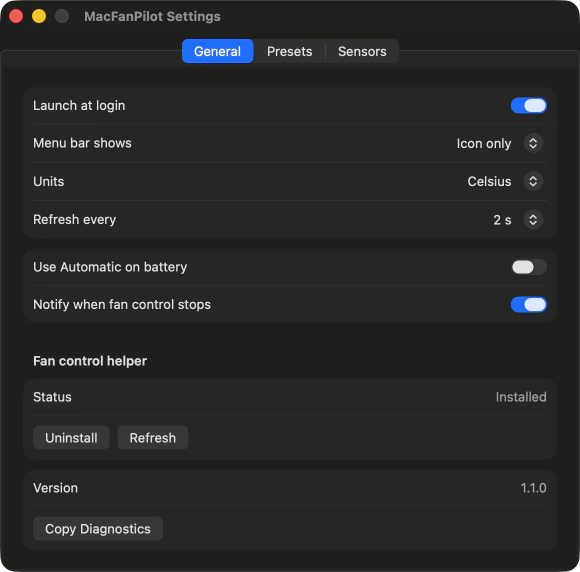The width and height of the screenshot is (580, 572).
Task: Open the Menu bar shows popup arrows
Action: coord(533,143)
